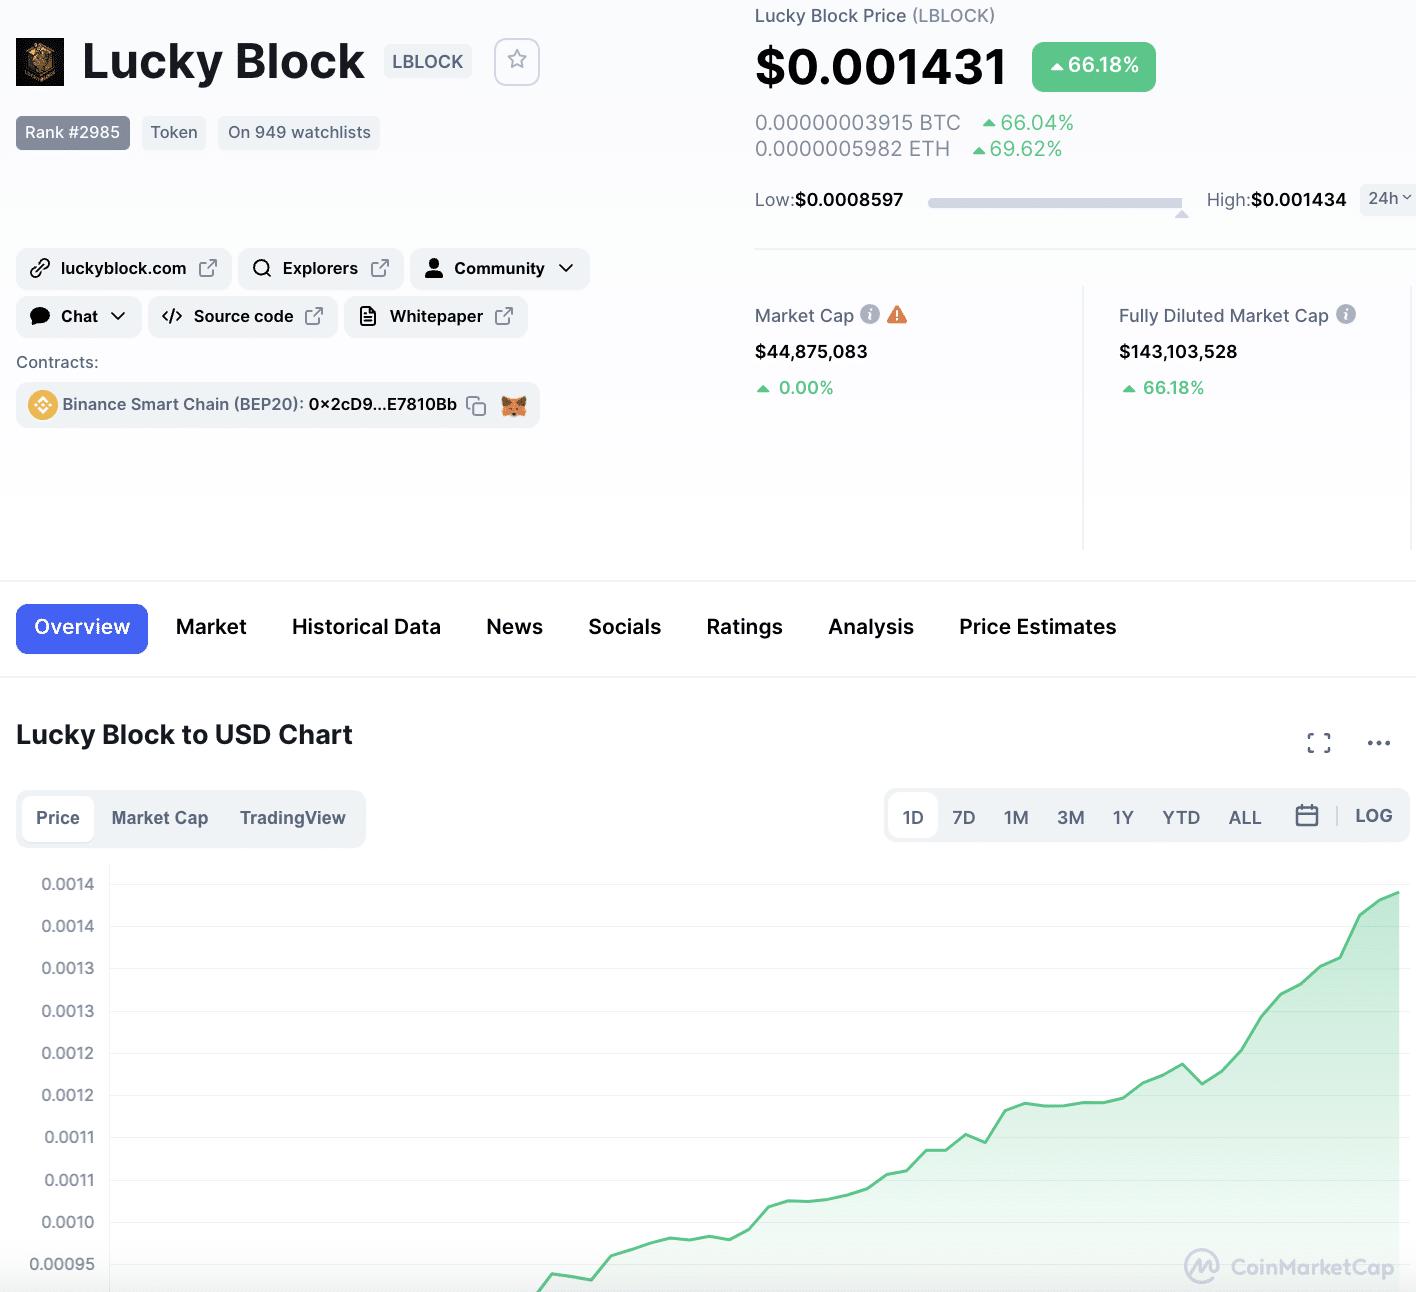This screenshot has width=1416, height=1292.
Task: Expand the Community dropdown
Action: pos(566,268)
